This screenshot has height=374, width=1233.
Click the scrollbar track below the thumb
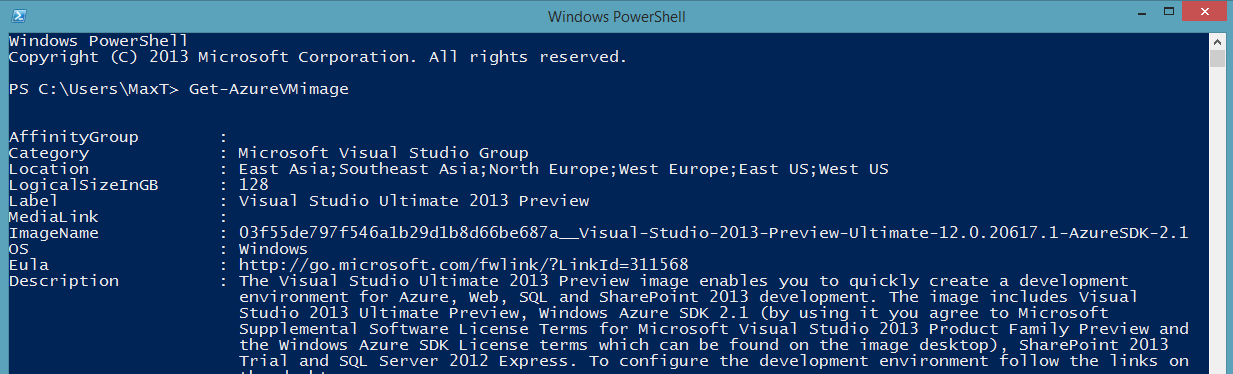[1217, 220]
